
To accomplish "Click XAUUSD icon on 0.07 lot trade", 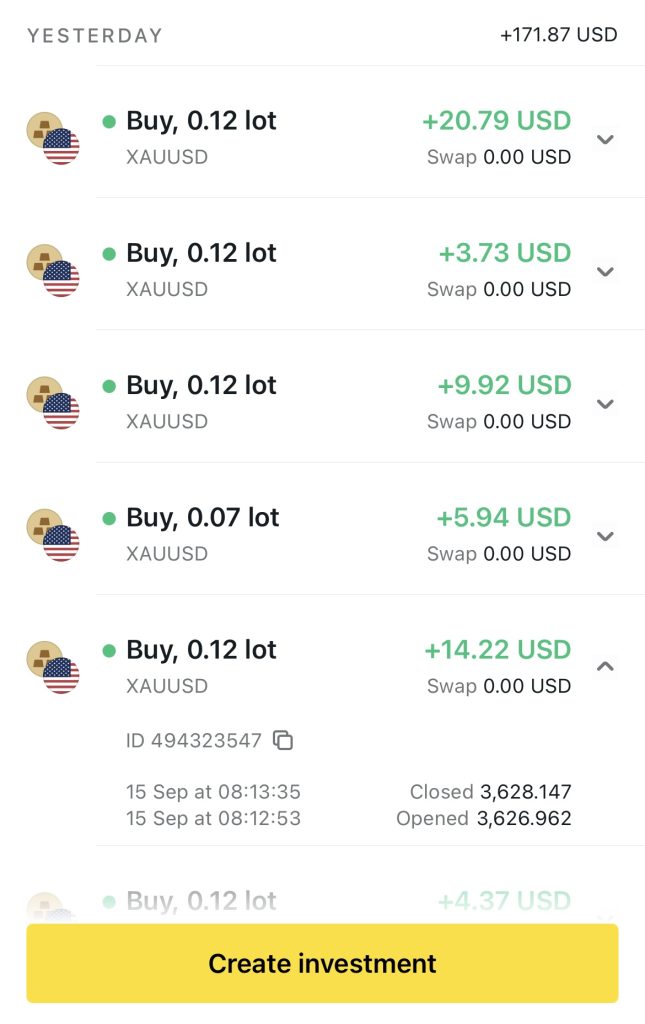I will tap(53, 535).
